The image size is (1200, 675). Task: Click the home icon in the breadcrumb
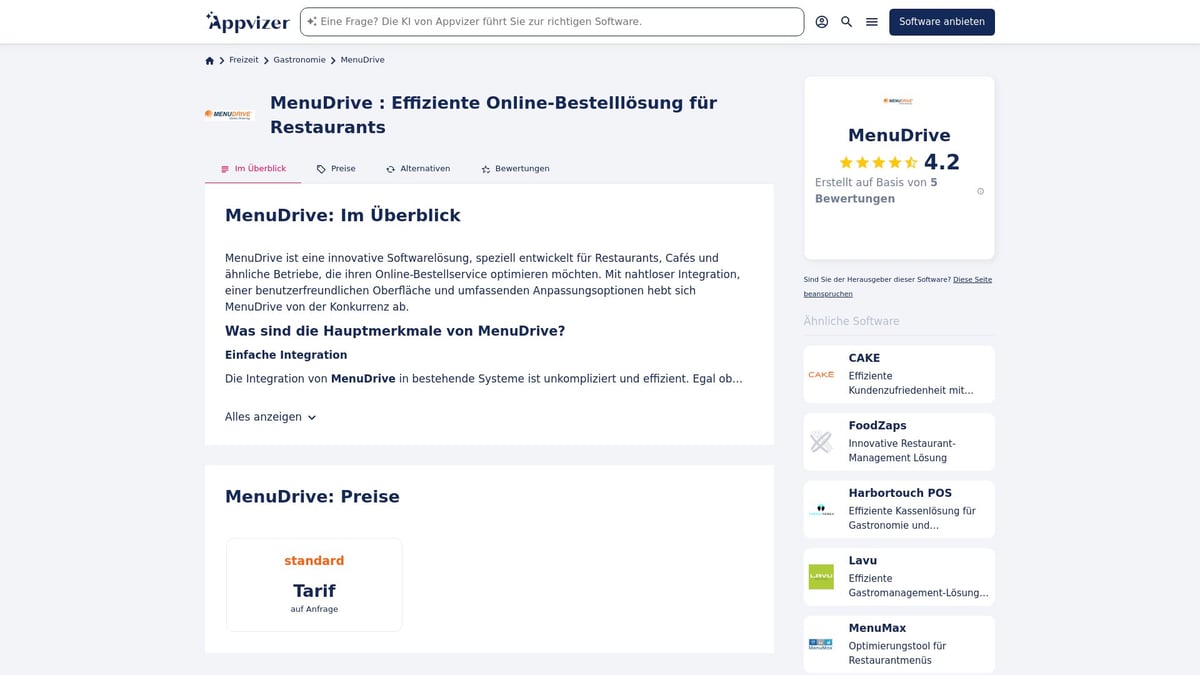point(209,60)
